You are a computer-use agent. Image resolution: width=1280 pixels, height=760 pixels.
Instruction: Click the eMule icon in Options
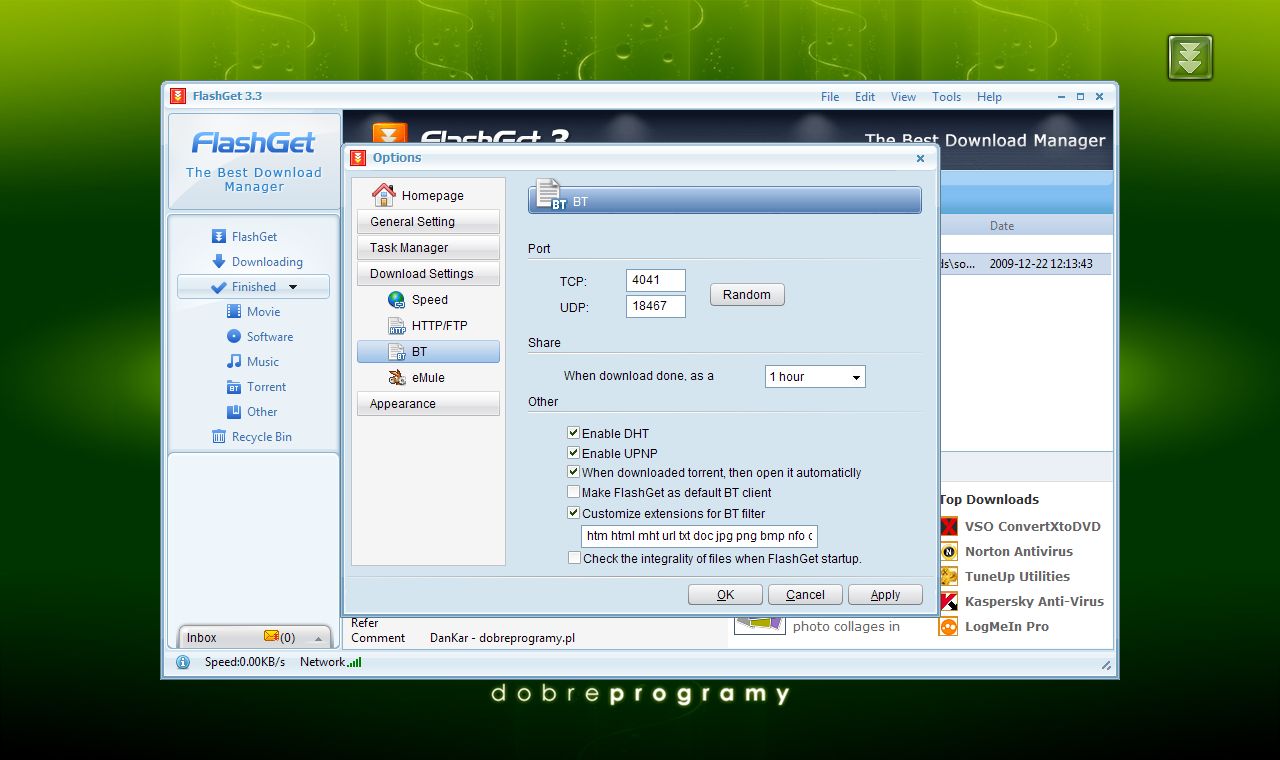click(397, 377)
